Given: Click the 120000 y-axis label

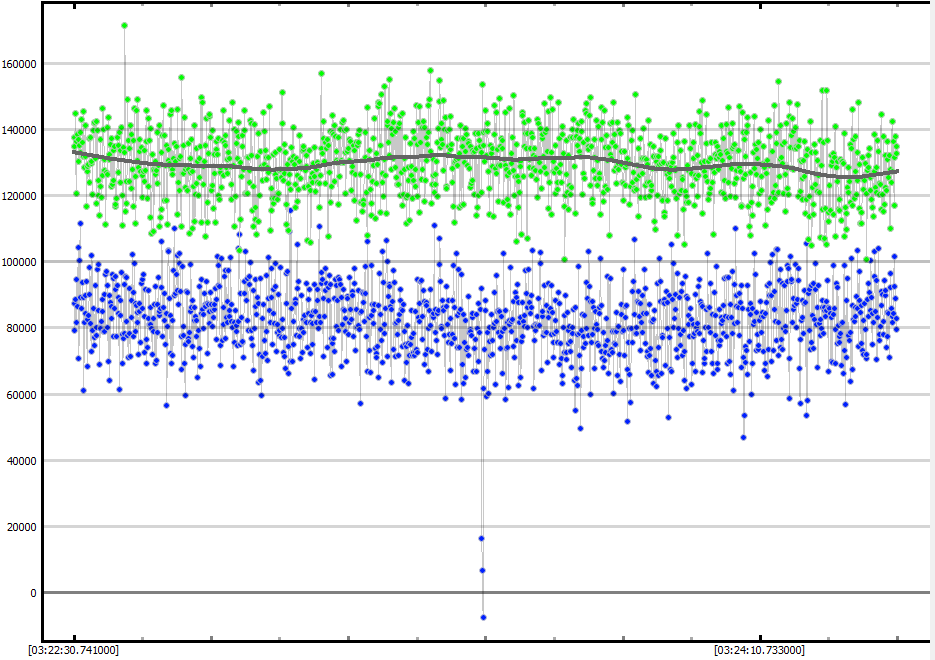Looking at the screenshot, I should (19, 196).
